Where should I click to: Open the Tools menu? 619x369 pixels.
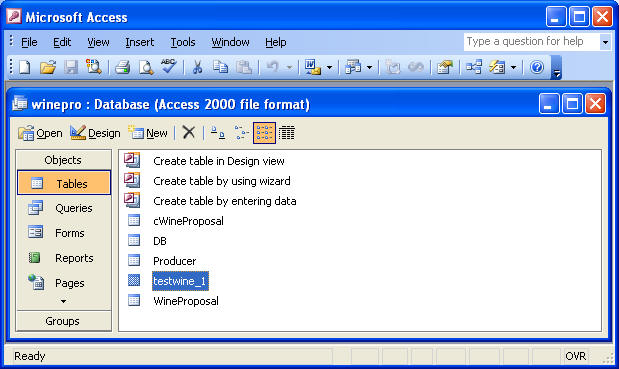click(183, 42)
